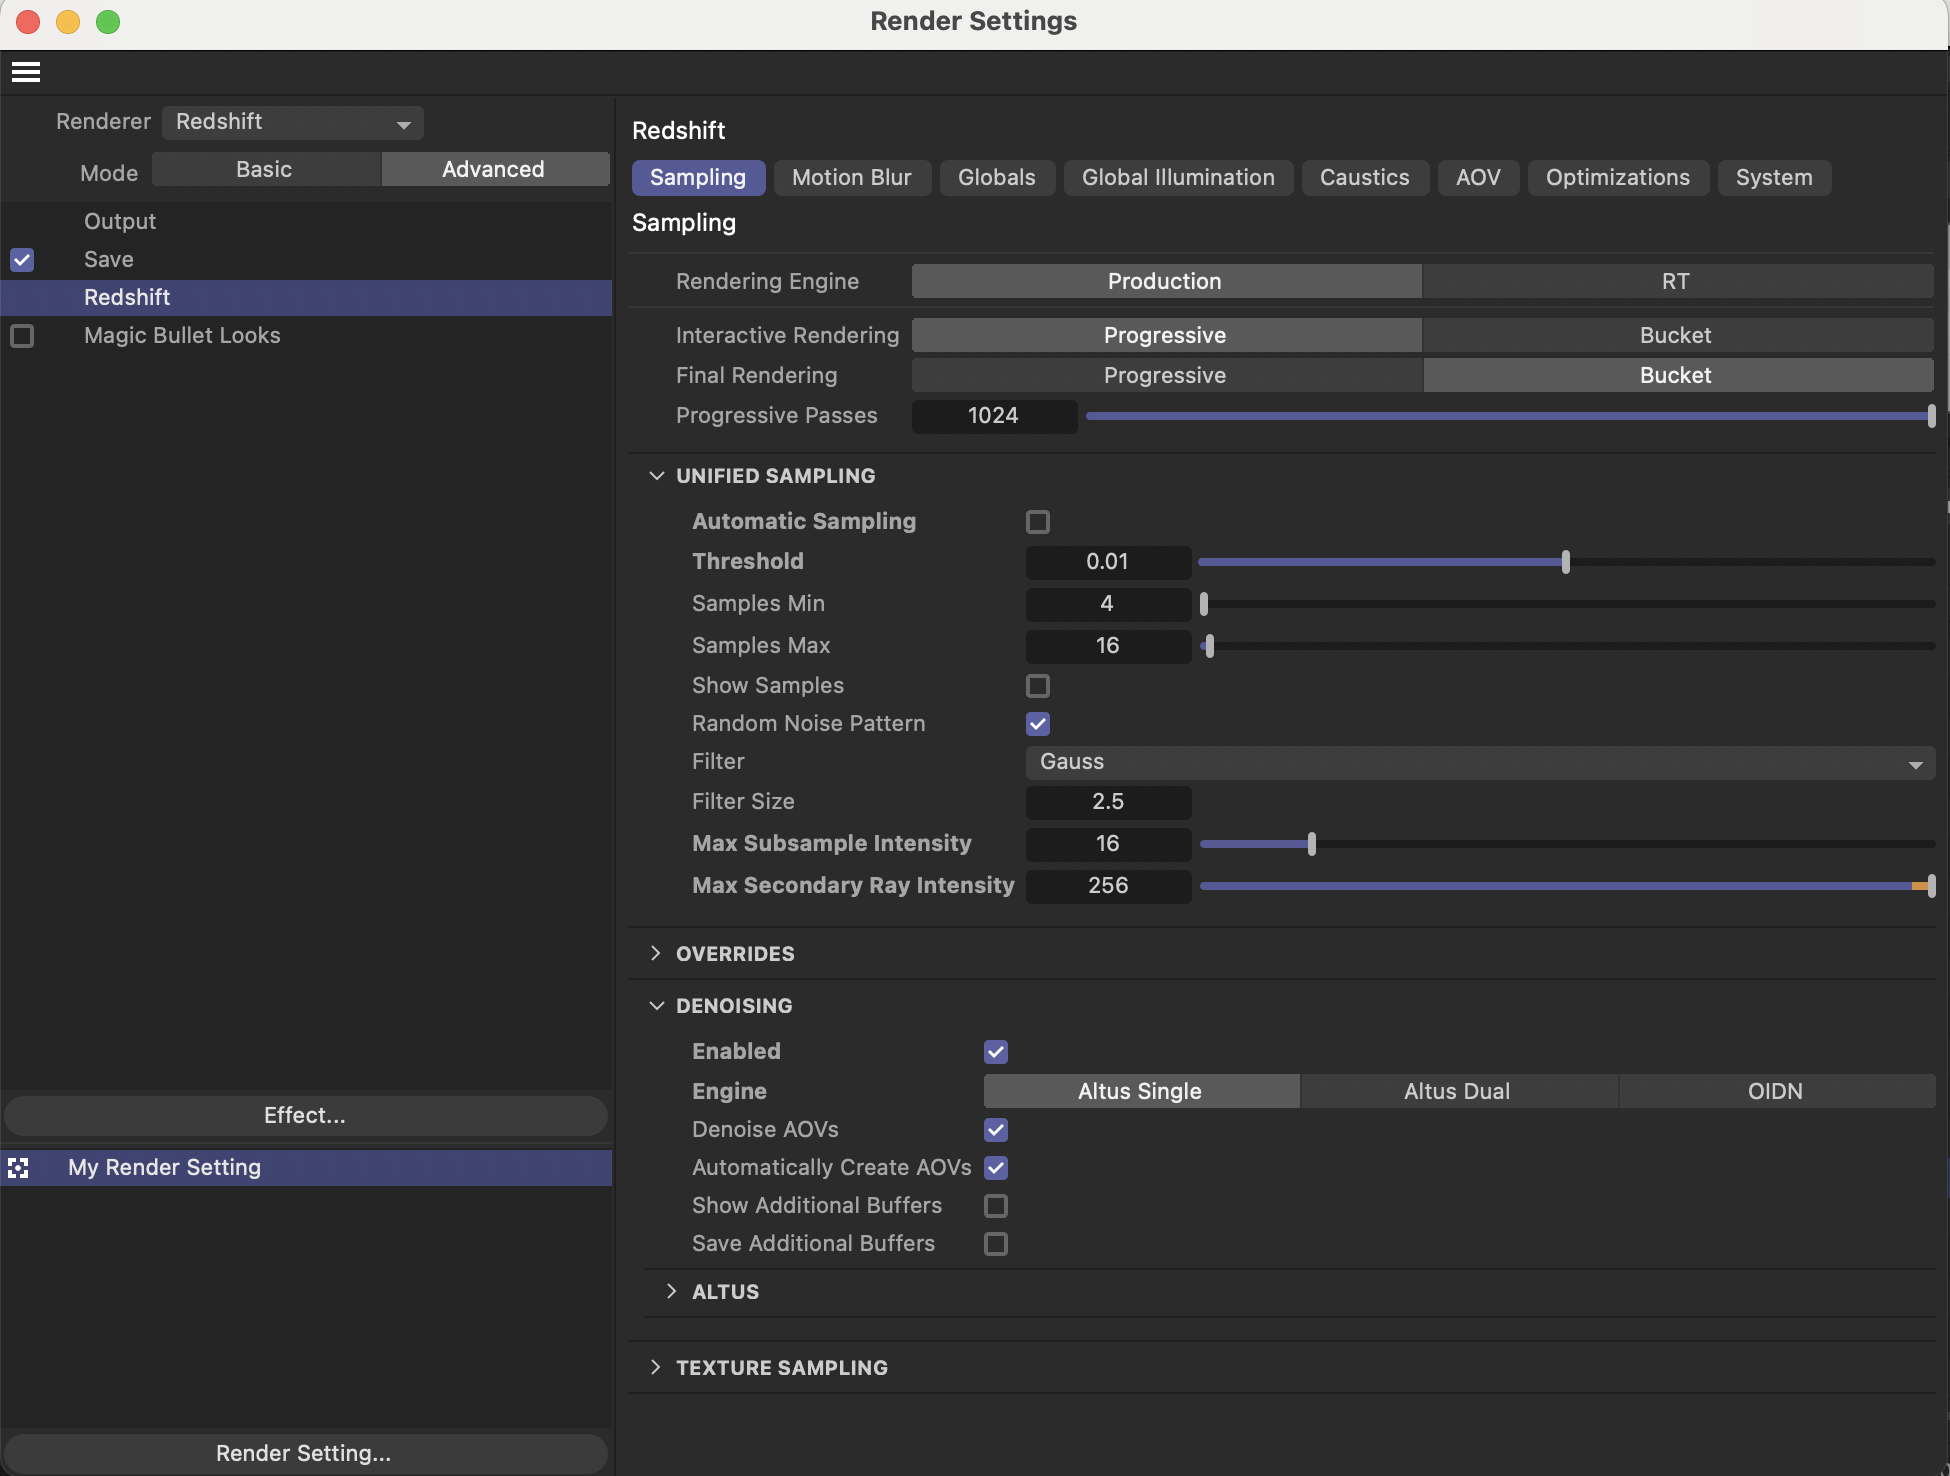Disable Random Noise Pattern checkbox
This screenshot has height=1476, width=1950.
click(1038, 724)
